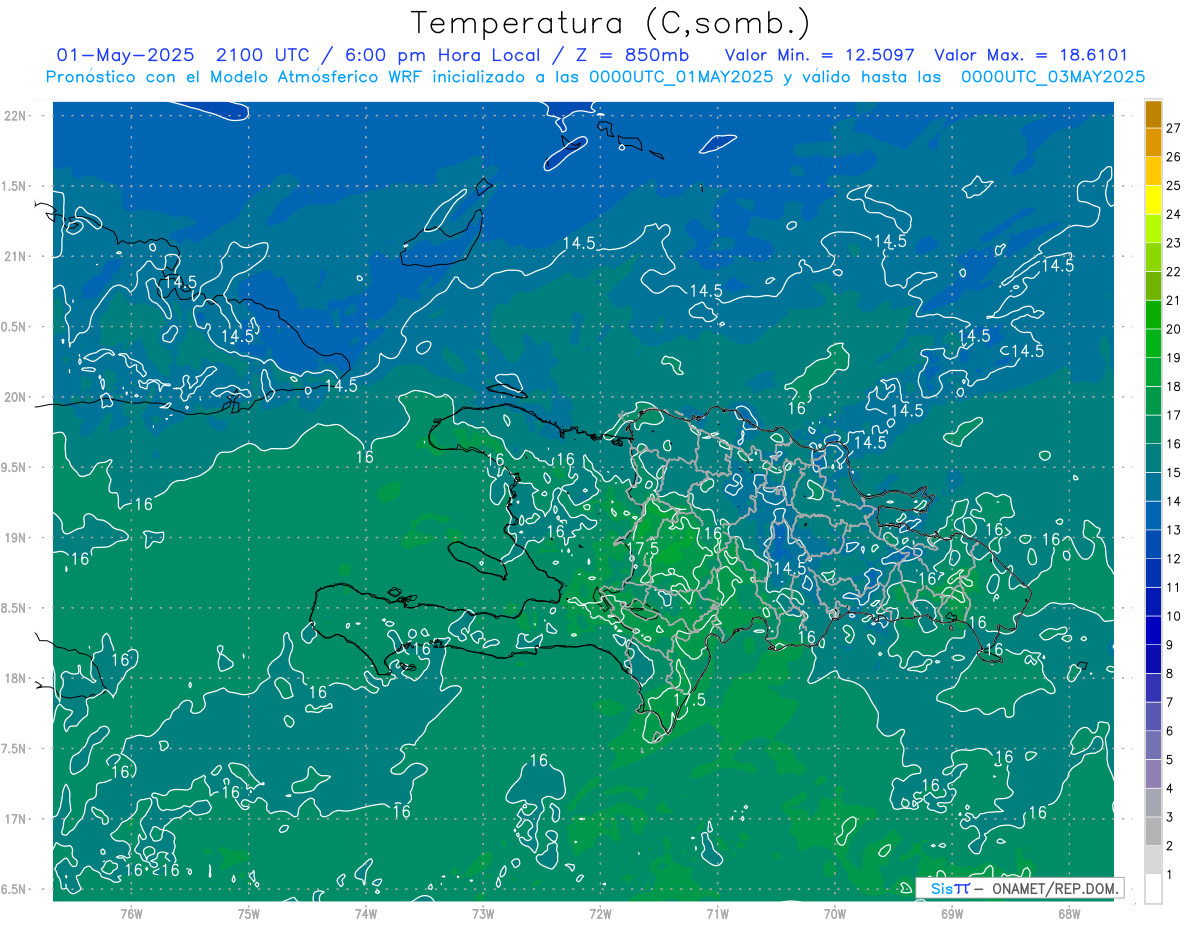Click the "8" value on the color scale
Screen dimensions: 1200x927
pyautogui.click(x=1170, y=674)
